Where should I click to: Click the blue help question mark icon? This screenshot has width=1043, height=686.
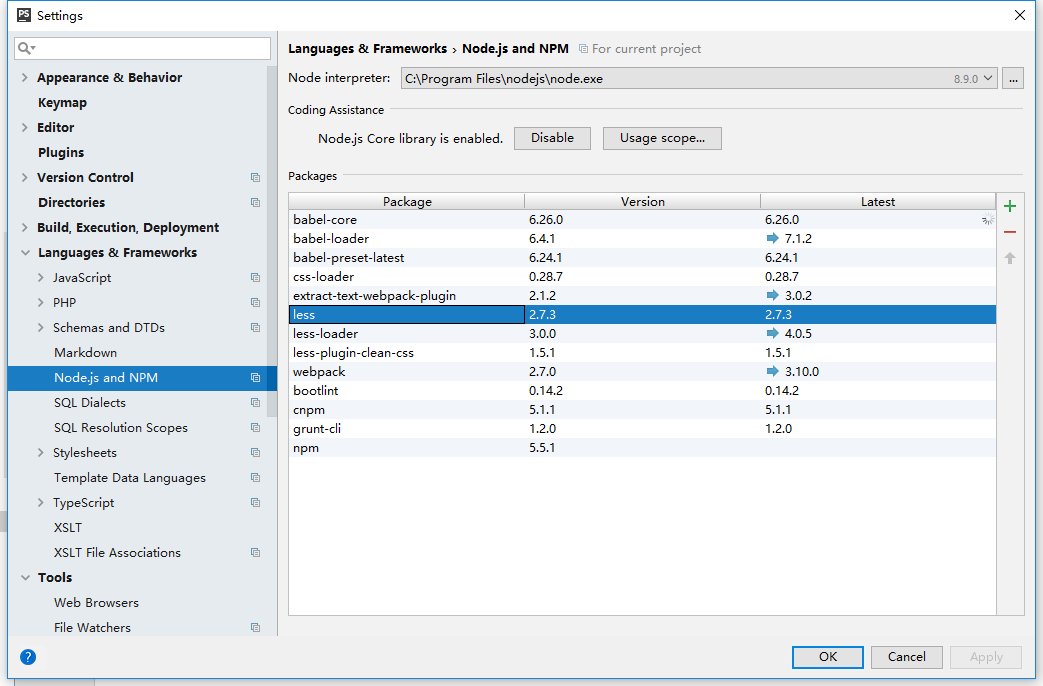click(28, 657)
